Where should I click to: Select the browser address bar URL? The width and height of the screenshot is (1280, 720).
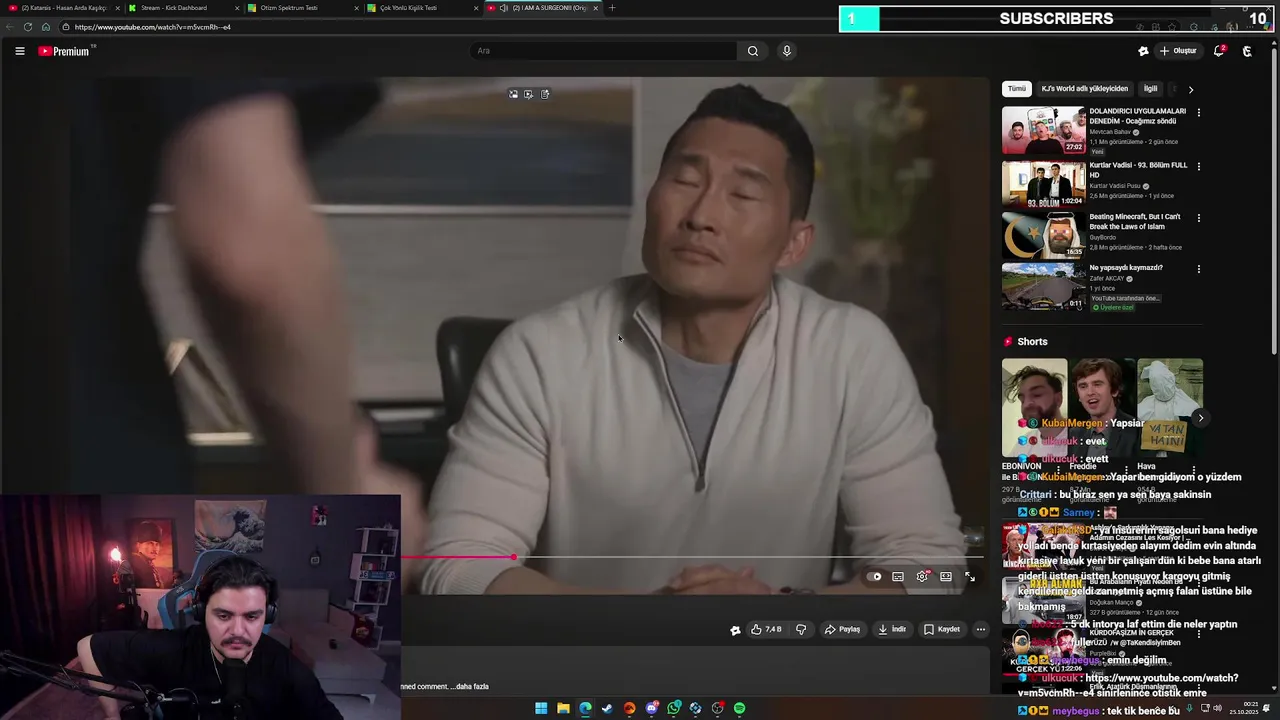[152, 27]
